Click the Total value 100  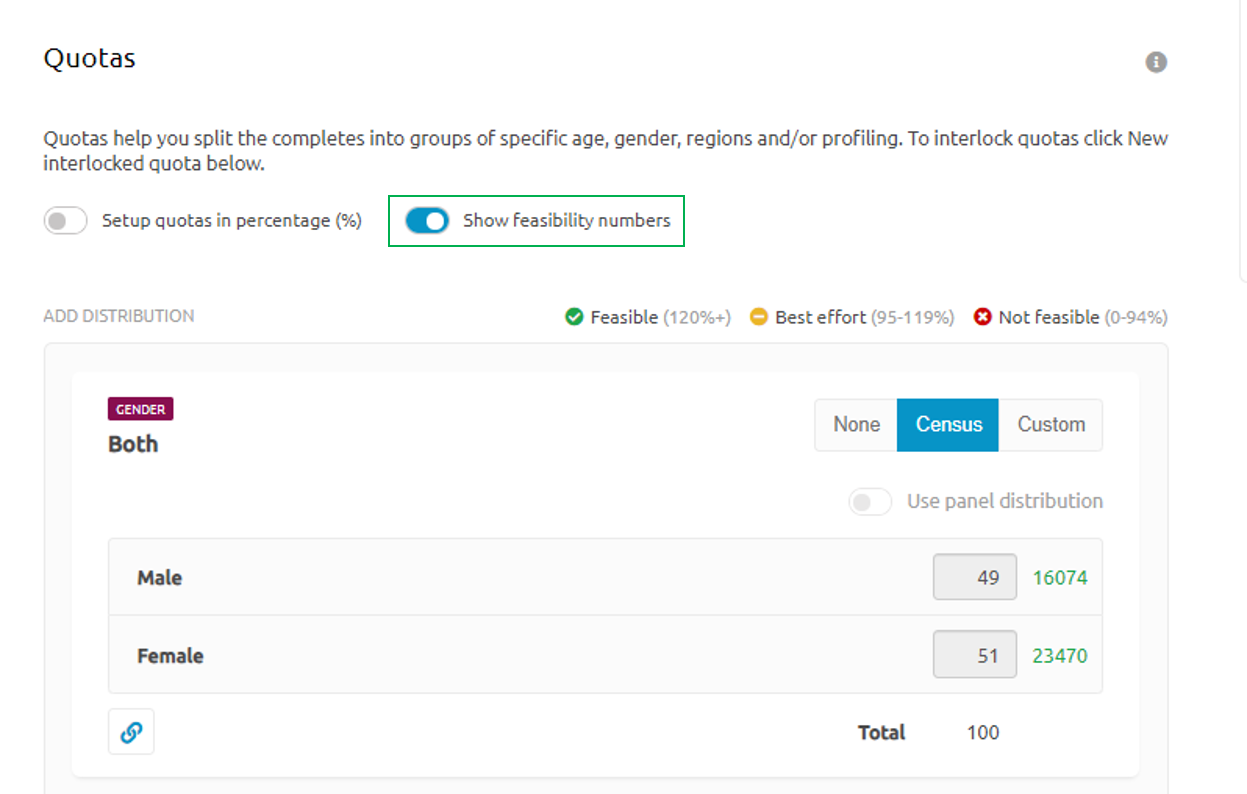coord(983,733)
